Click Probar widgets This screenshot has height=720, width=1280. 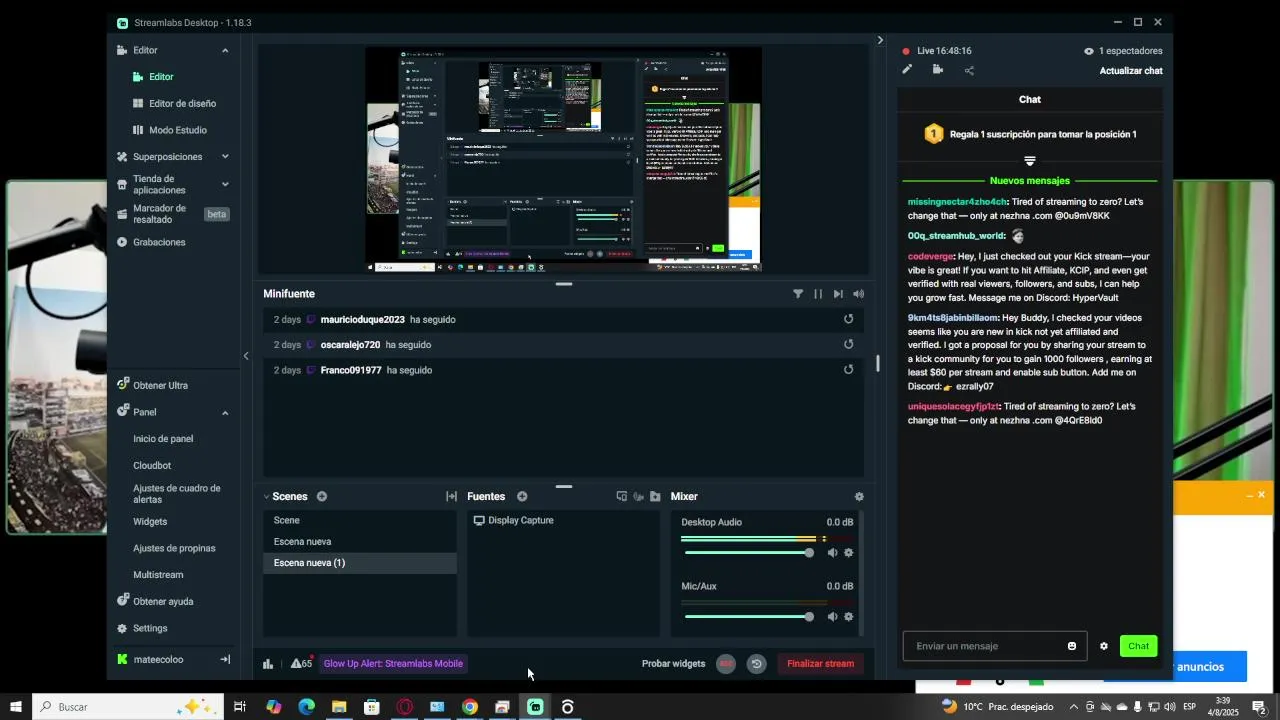click(x=673, y=663)
